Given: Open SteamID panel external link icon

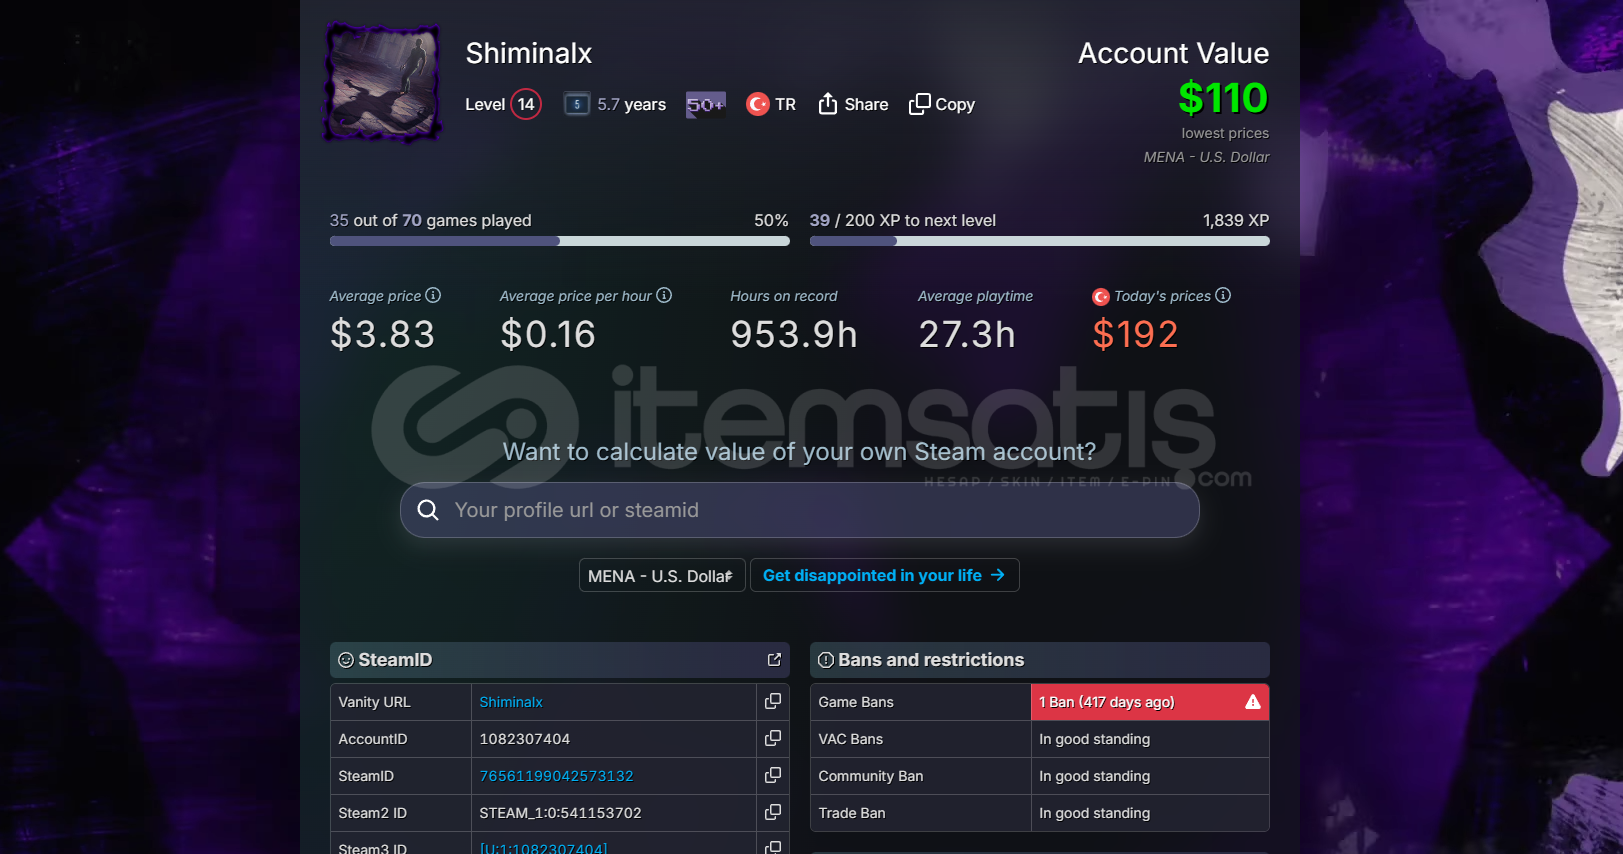Looking at the screenshot, I should 774,660.
